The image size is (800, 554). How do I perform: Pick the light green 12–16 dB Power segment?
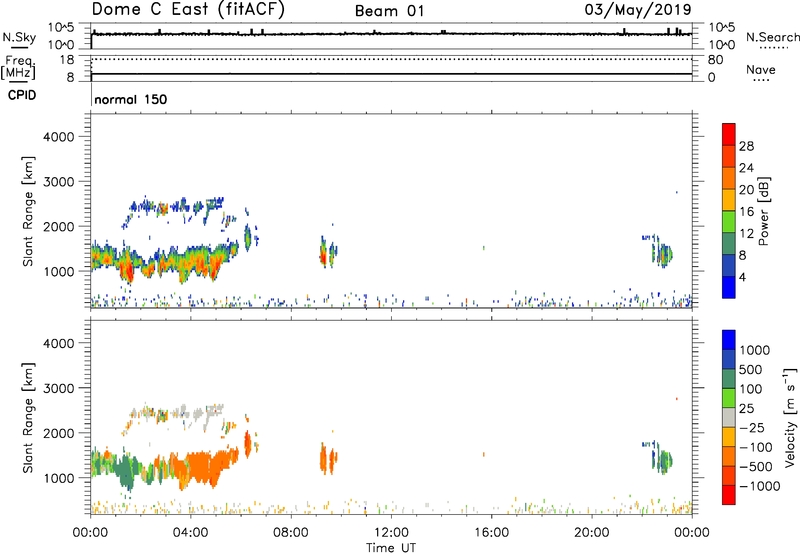pyautogui.click(x=729, y=222)
